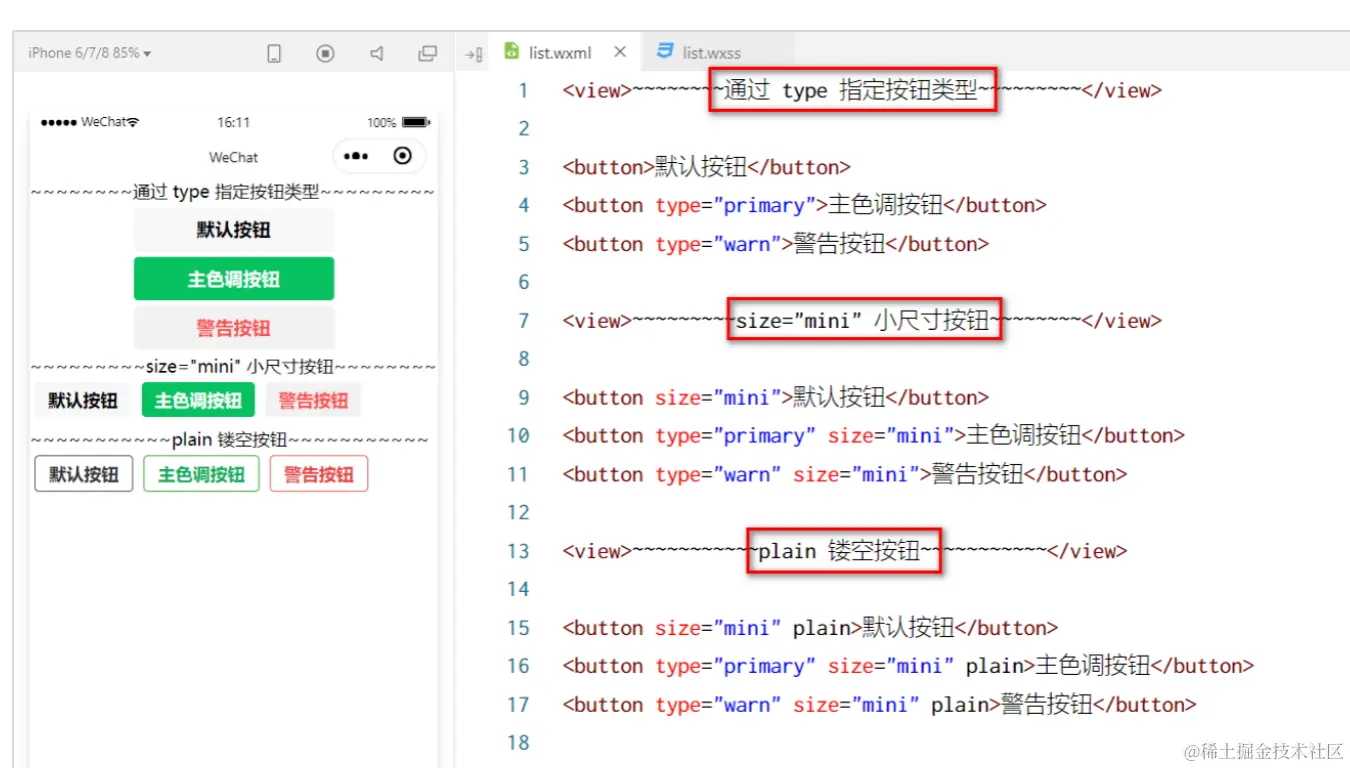The image size is (1350, 768).
Task: Click code line 15 plain default button
Action: click(810, 628)
